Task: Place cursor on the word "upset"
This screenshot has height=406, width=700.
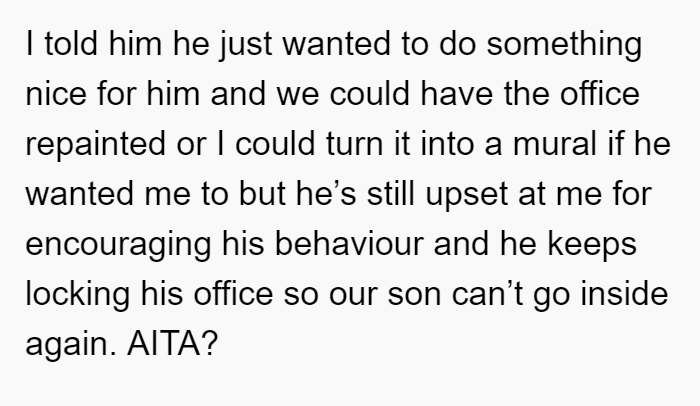Action: 467,196
